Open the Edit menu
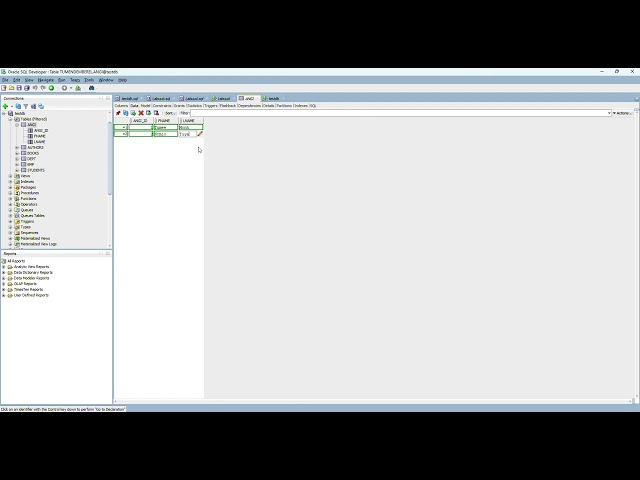This screenshot has width=640, height=480. point(16,80)
